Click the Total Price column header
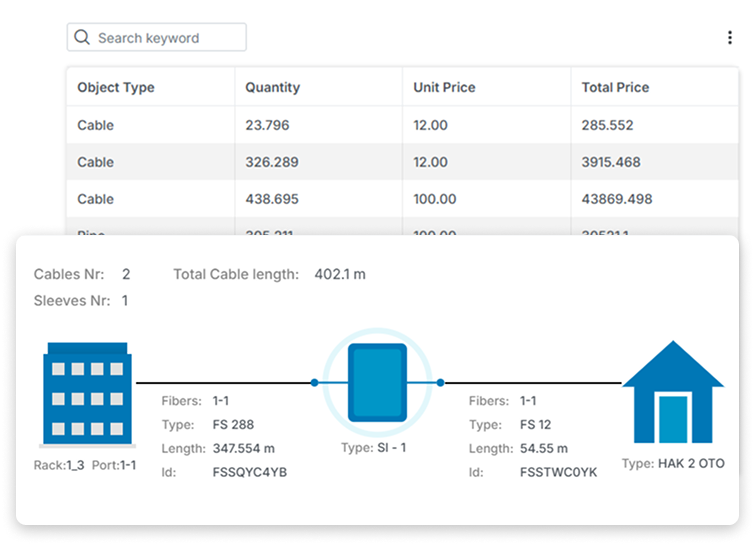The height and width of the screenshot is (545, 756). point(615,88)
